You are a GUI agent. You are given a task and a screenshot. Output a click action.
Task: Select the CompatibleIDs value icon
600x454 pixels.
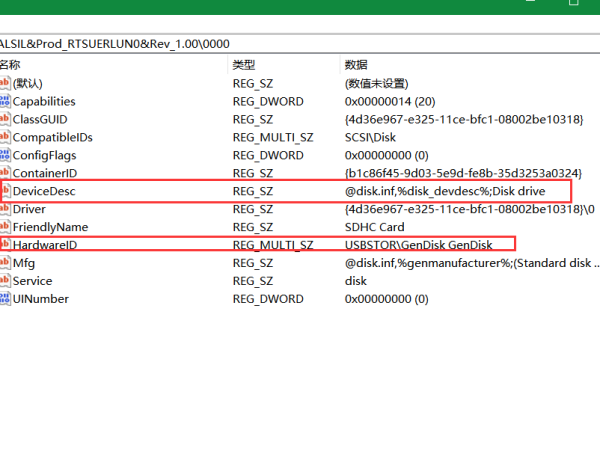pos(4,137)
